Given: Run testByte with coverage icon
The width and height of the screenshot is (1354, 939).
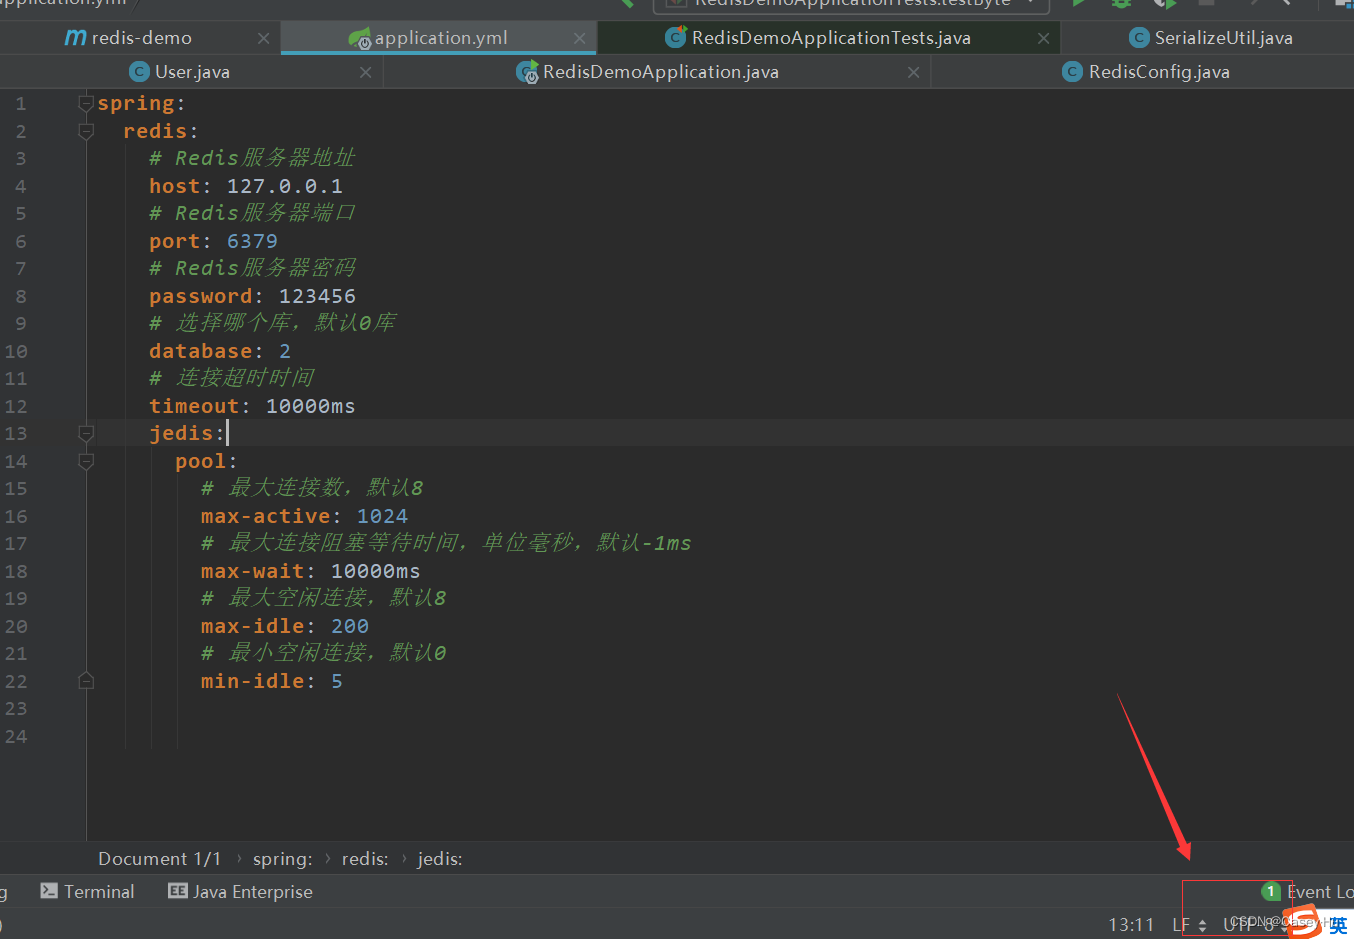Looking at the screenshot, I should [1163, 4].
